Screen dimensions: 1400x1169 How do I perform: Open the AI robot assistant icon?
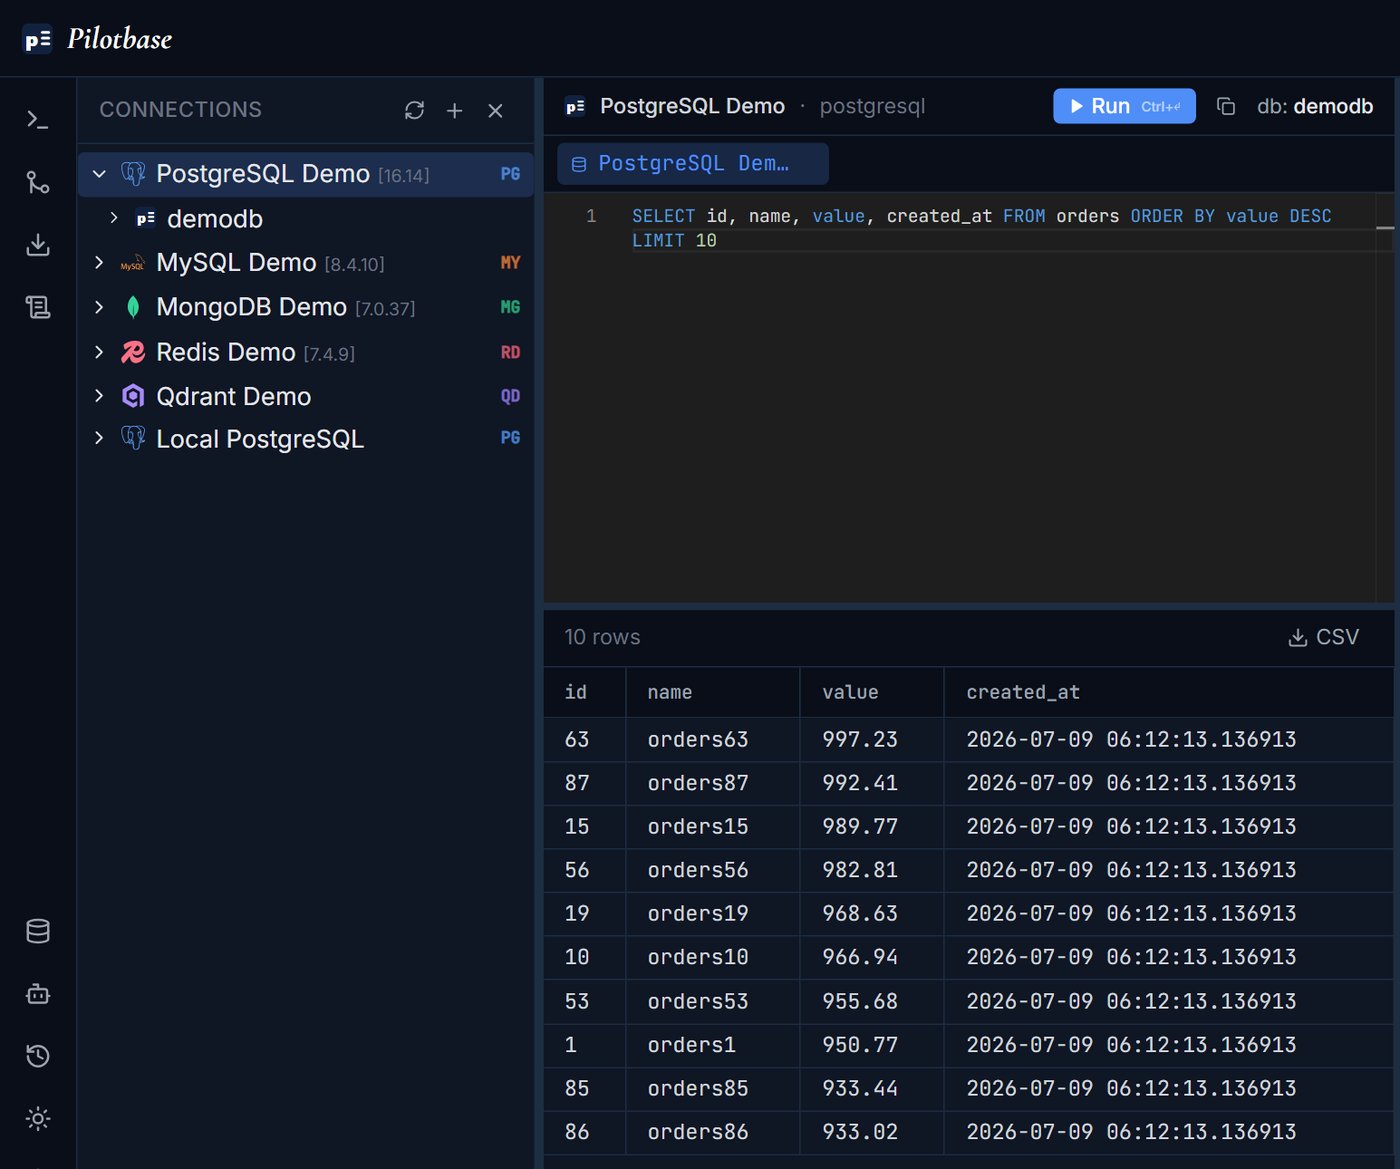[x=38, y=994]
